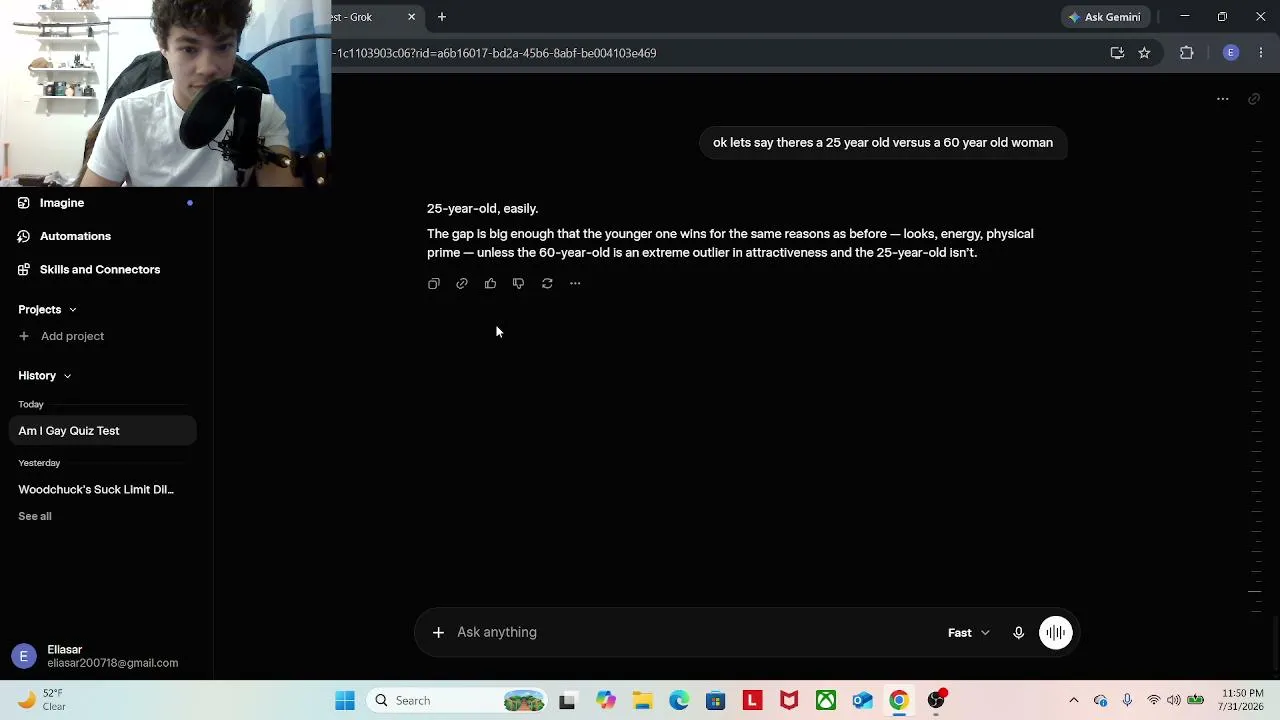Image resolution: width=1280 pixels, height=720 pixels.
Task: Click the system tray microphone icon
Action: [1127, 701]
